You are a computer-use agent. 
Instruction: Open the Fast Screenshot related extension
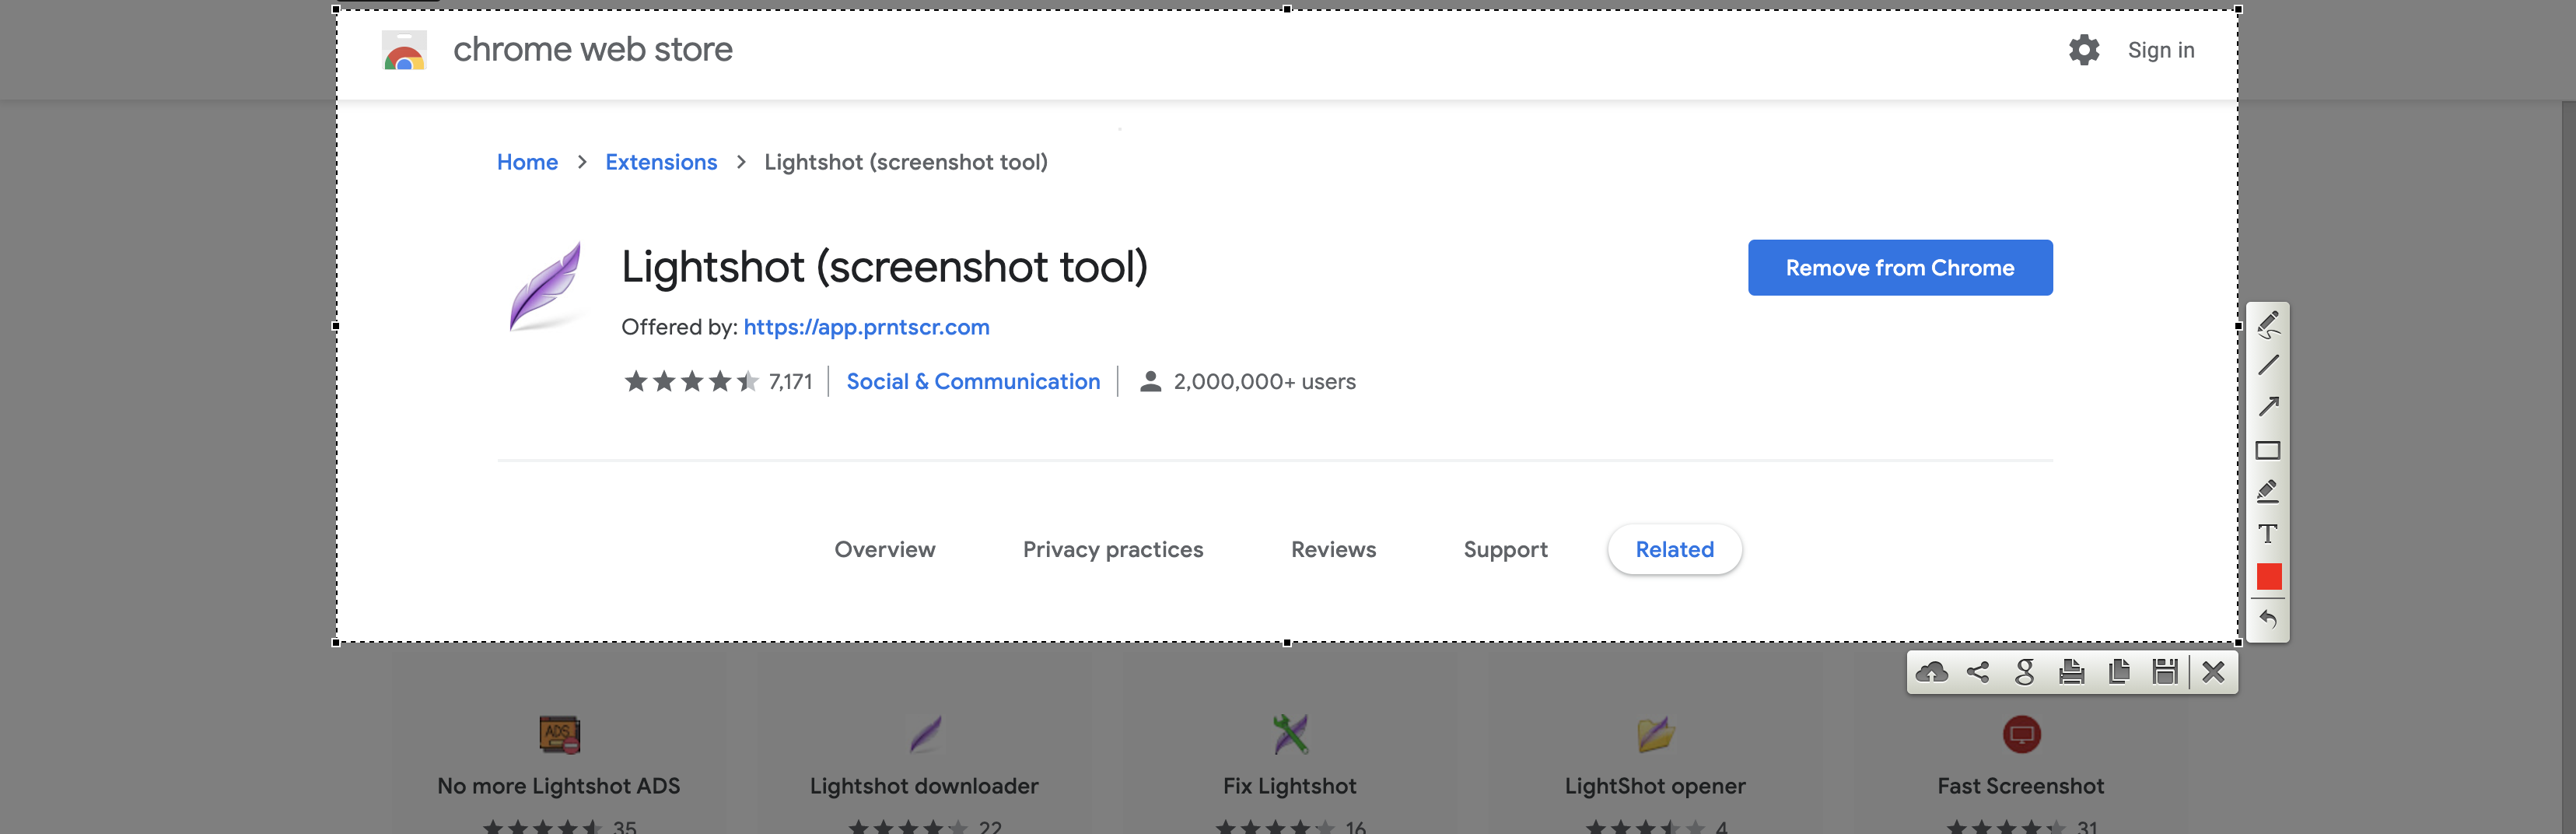tap(2020, 785)
